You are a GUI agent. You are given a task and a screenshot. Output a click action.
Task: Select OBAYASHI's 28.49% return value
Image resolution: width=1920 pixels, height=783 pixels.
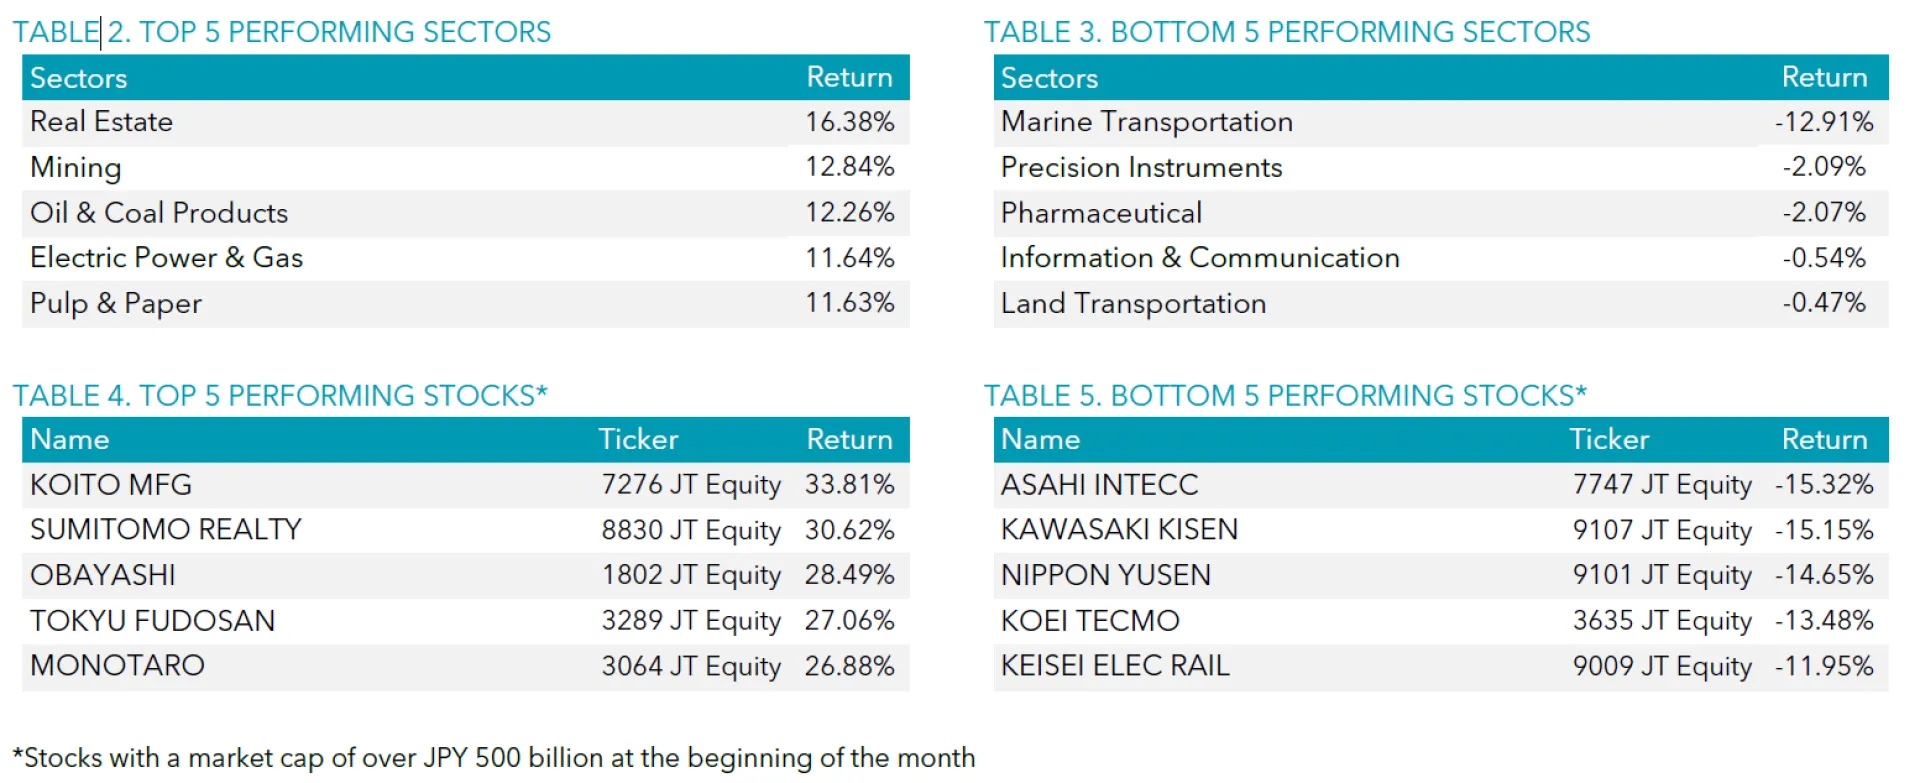click(x=850, y=575)
